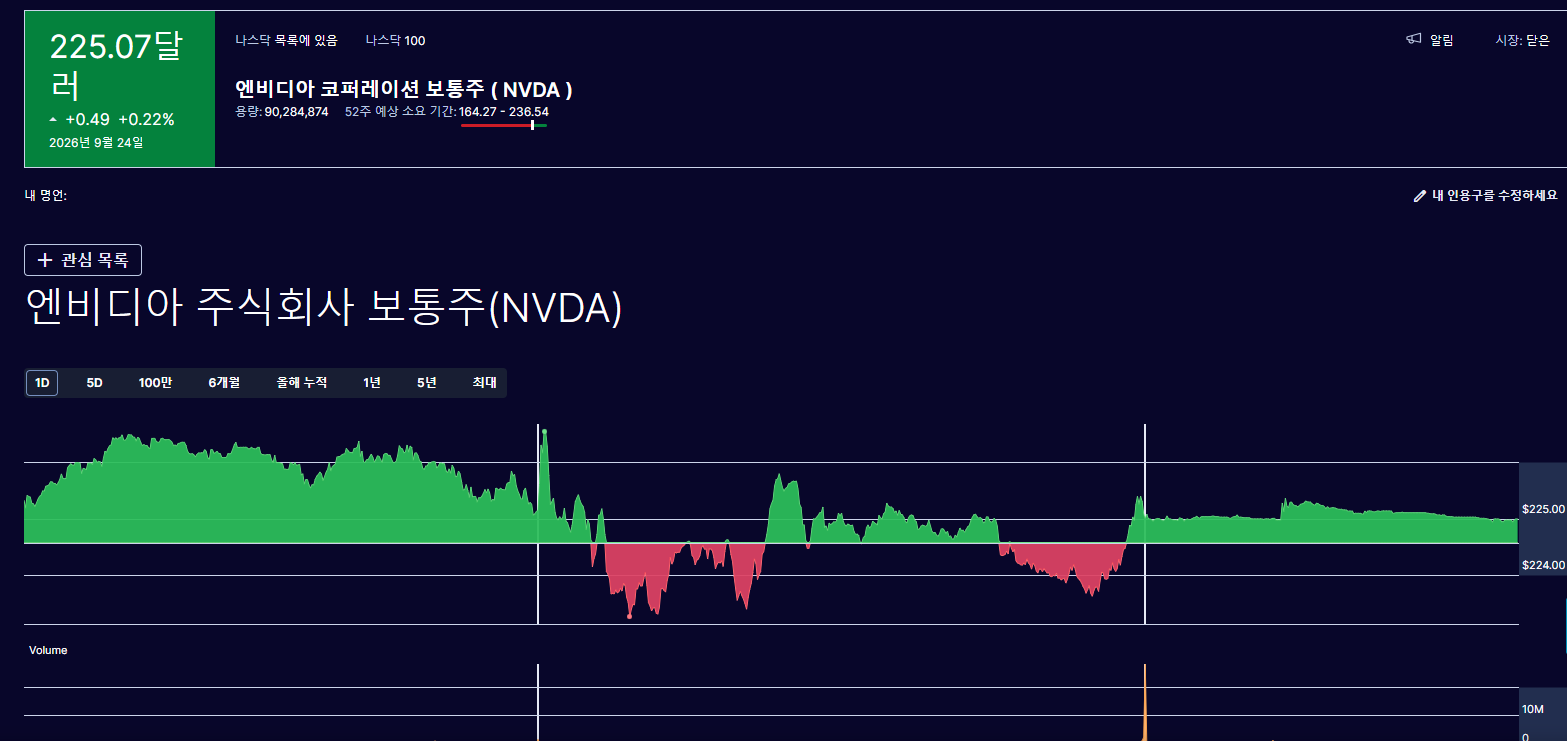Viewport: 1567px width, 745px height.
Task: Click the pencil edit quote icon
Action: pyautogui.click(x=1419, y=196)
